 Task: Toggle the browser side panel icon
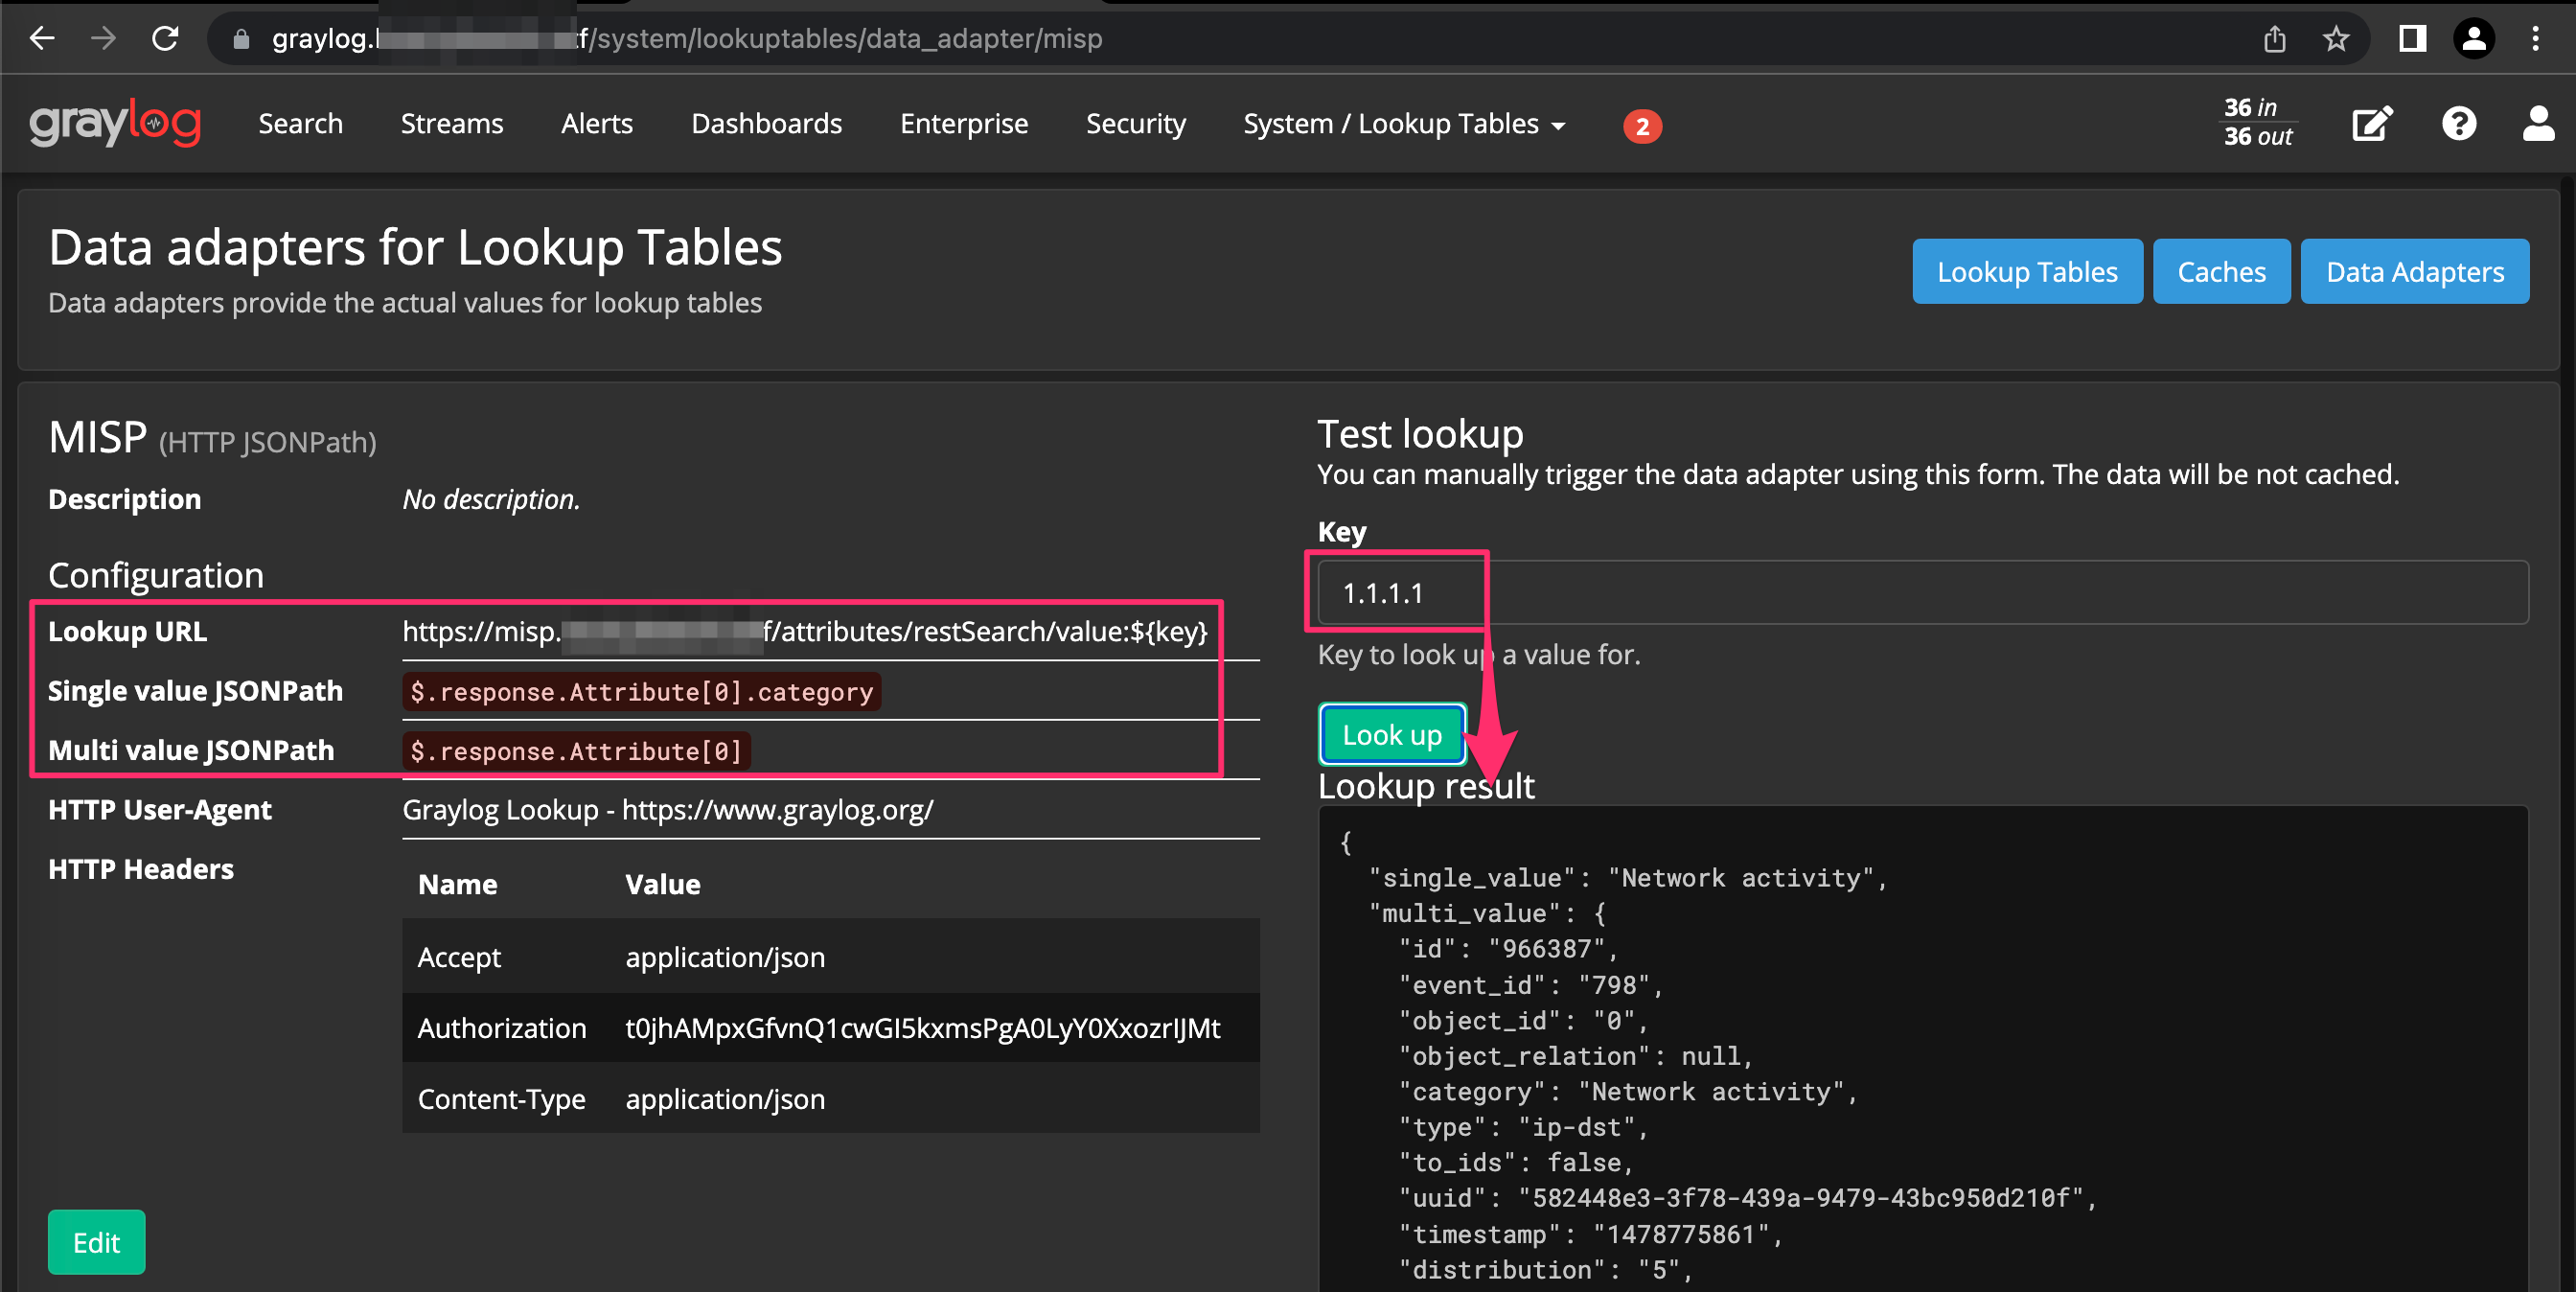click(x=2412, y=39)
